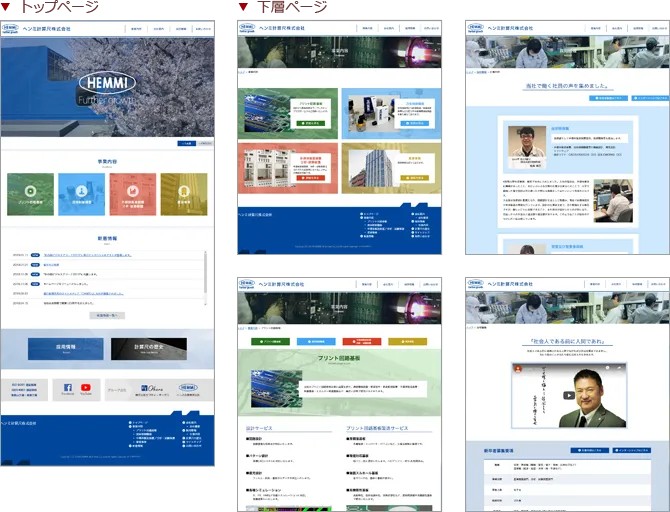Click green details button in business list page
This screenshot has height=512, width=670.
coord(311,123)
